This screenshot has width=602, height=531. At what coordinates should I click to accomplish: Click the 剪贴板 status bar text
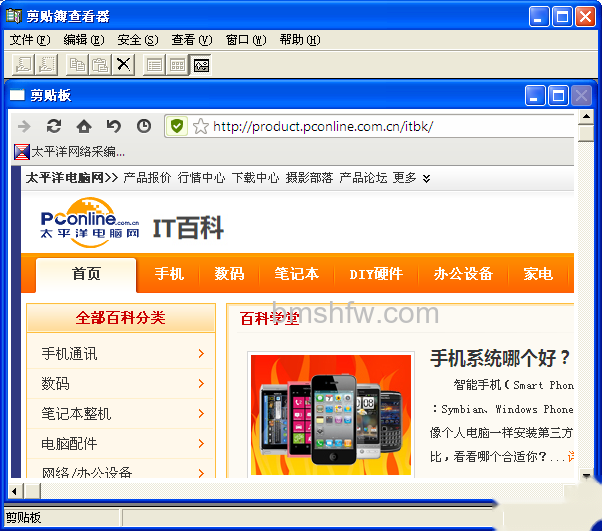click(23, 518)
